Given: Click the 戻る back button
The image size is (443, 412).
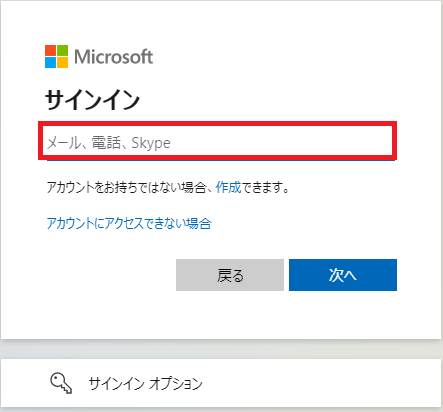Looking at the screenshot, I should point(230,275).
